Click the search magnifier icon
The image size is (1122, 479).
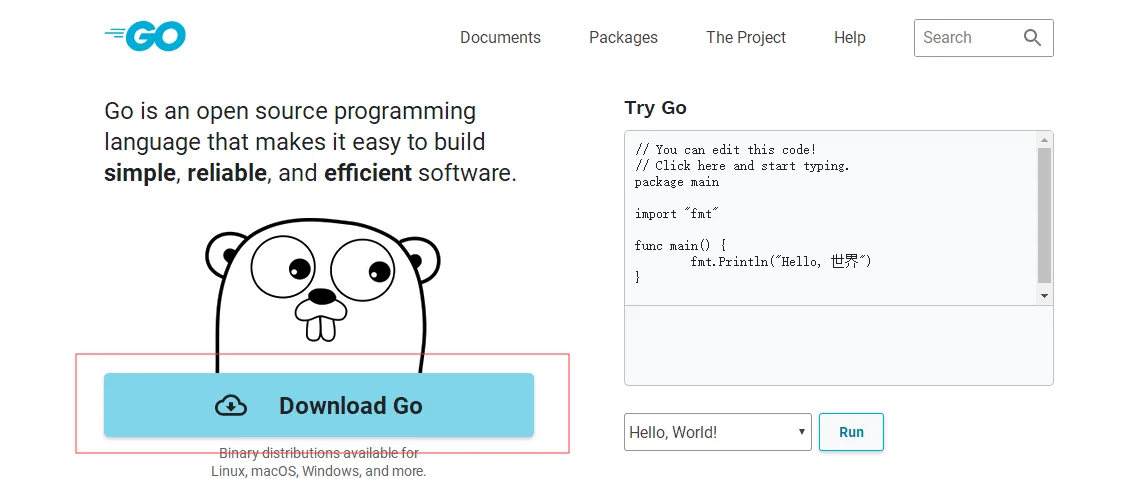(1032, 37)
